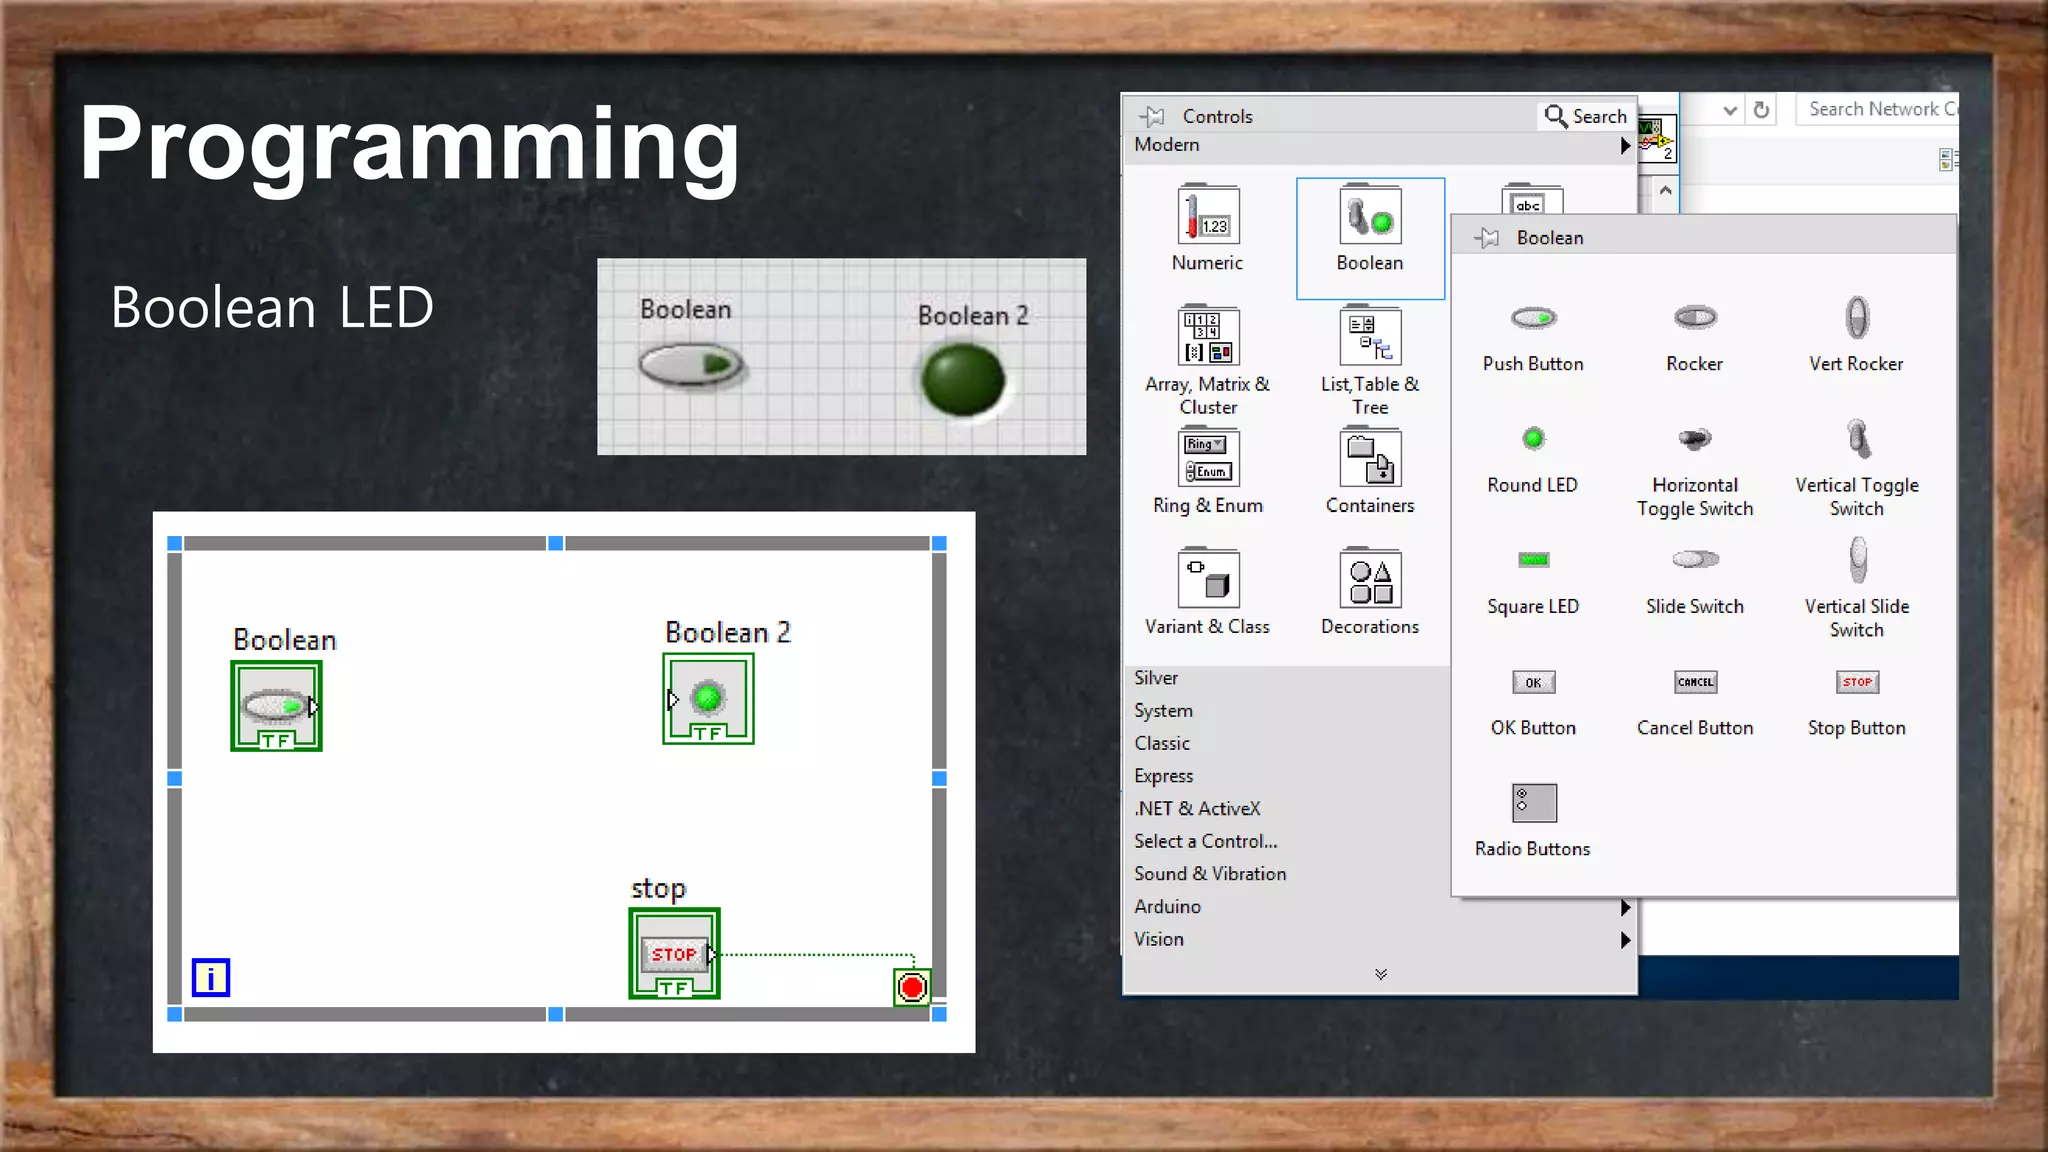Open the Numeric controls palette
Image resolution: width=2048 pixels, height=1152 pixels.
(x=1207, y=228)
